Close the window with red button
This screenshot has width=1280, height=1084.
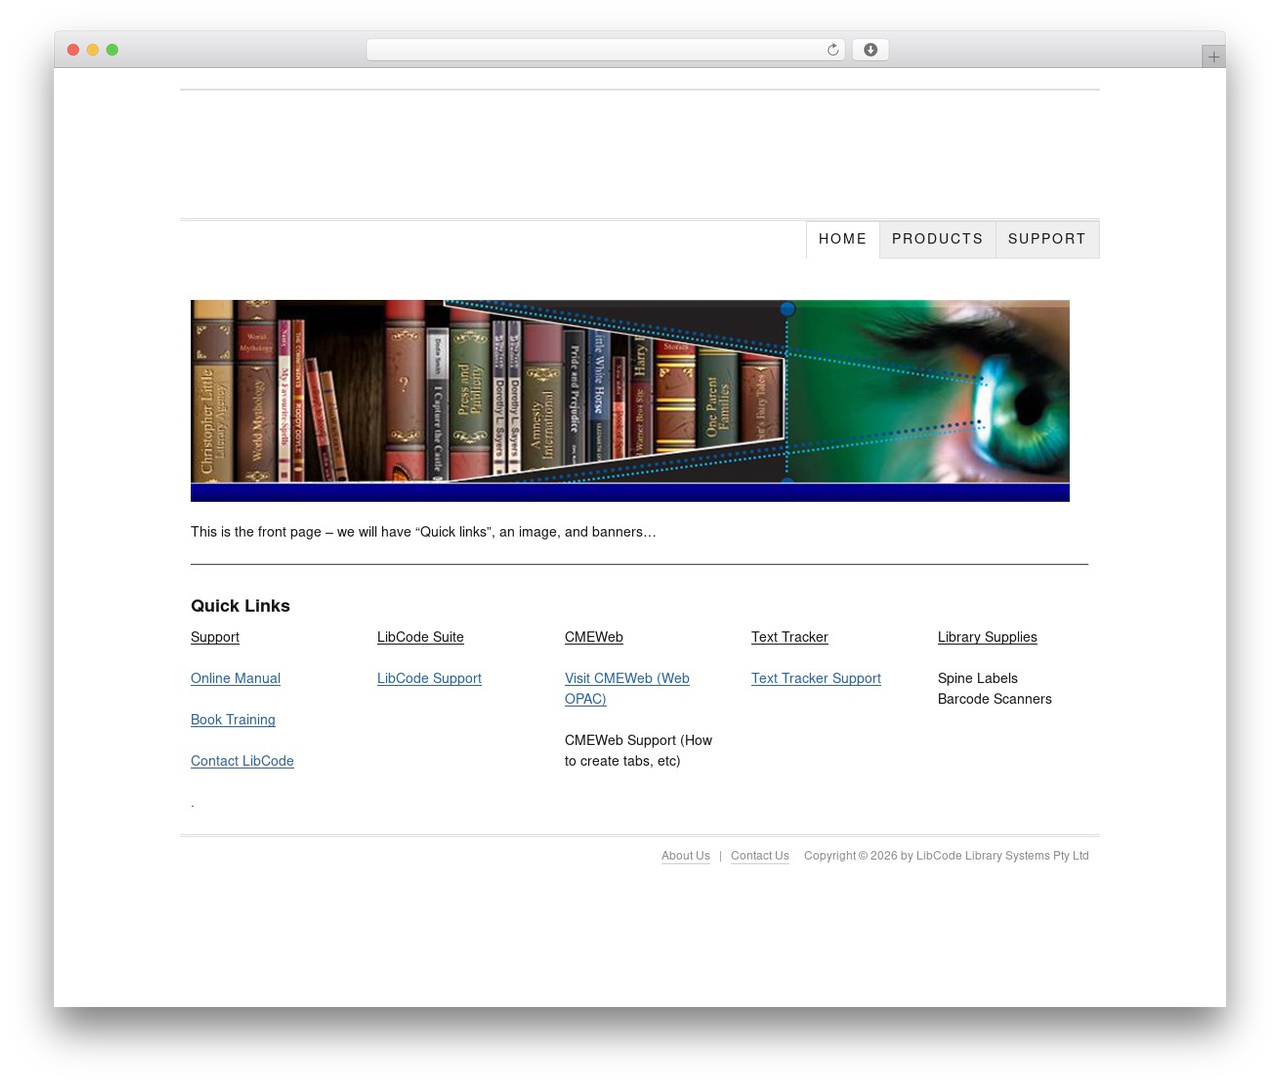point(73,50)
